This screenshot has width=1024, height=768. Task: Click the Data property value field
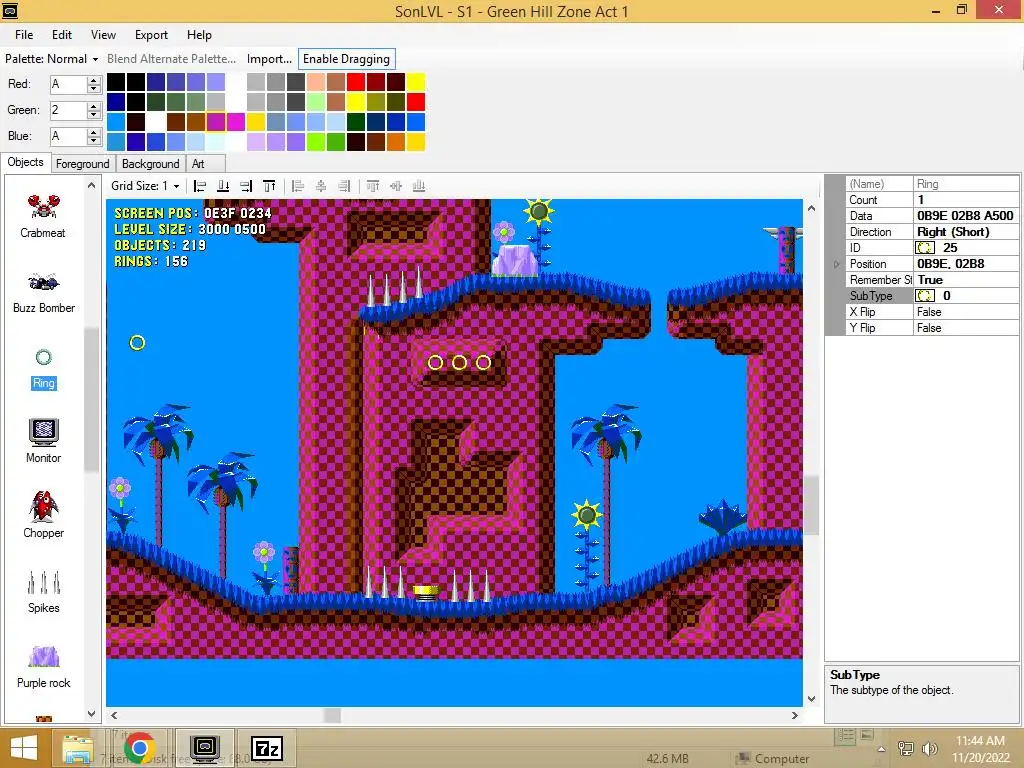(966, 216)
